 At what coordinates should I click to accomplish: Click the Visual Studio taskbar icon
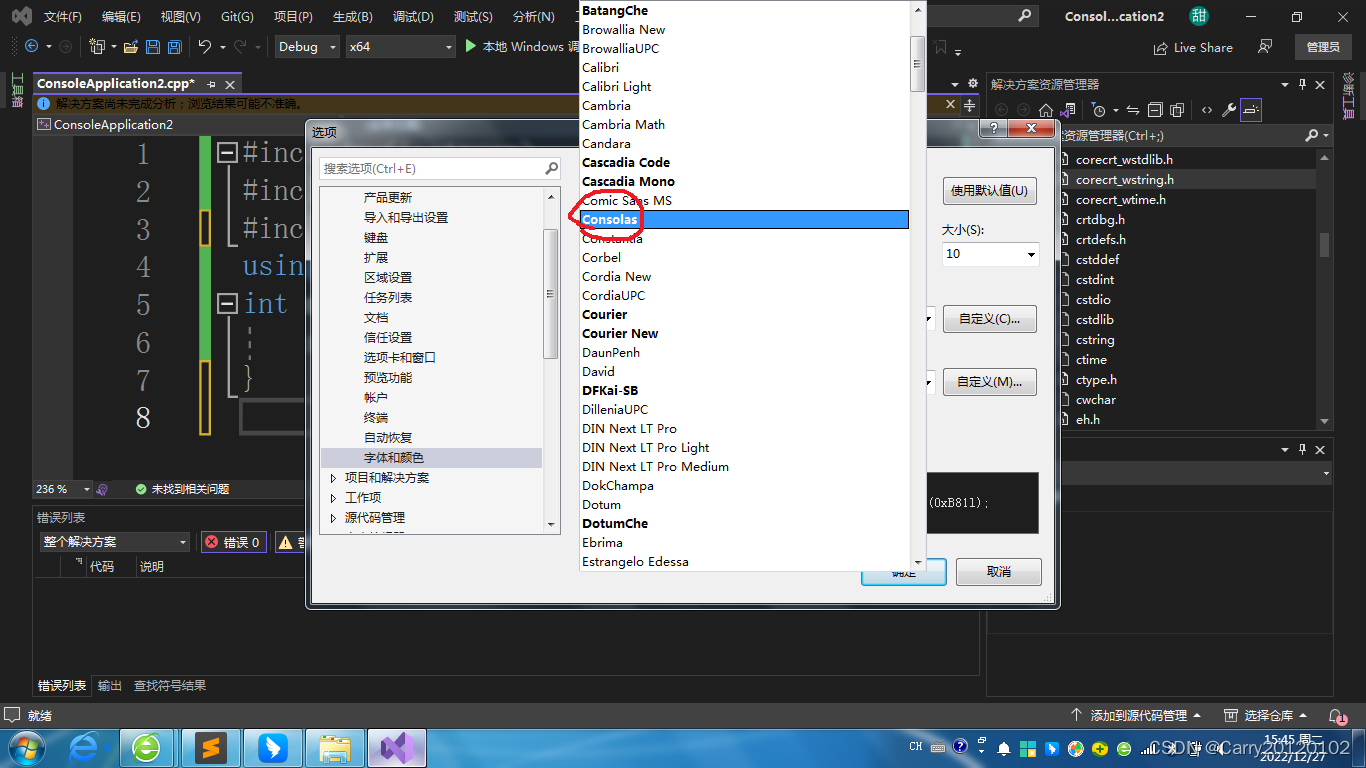pos(398,747)
